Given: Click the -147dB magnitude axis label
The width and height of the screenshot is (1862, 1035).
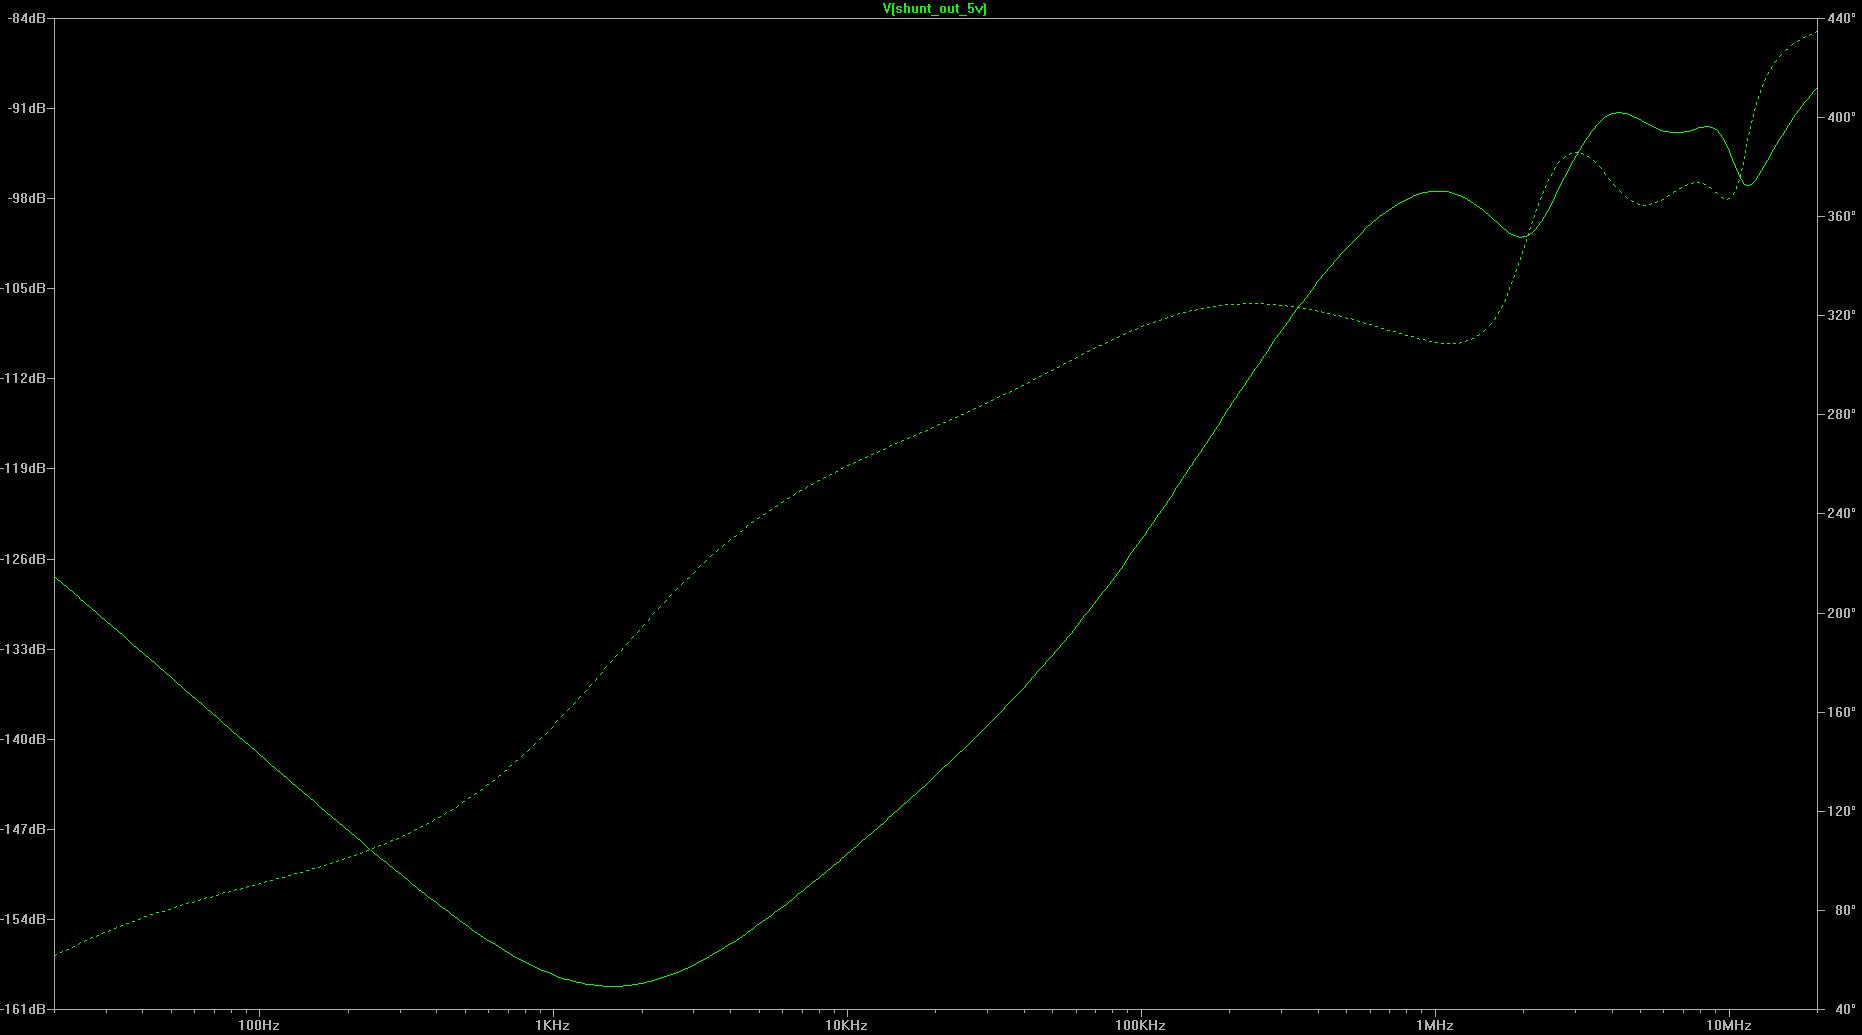Looking at the screenshot, I should 23,829.
